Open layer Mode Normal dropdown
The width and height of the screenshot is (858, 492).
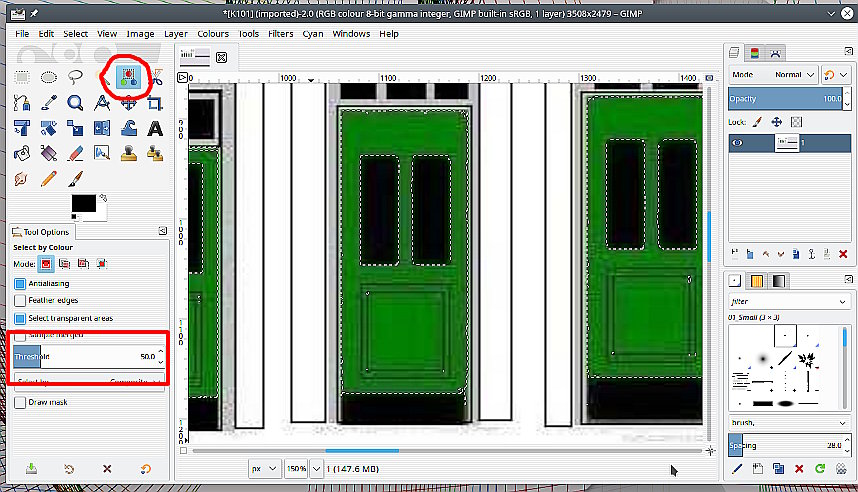click(x=773, y=75)
